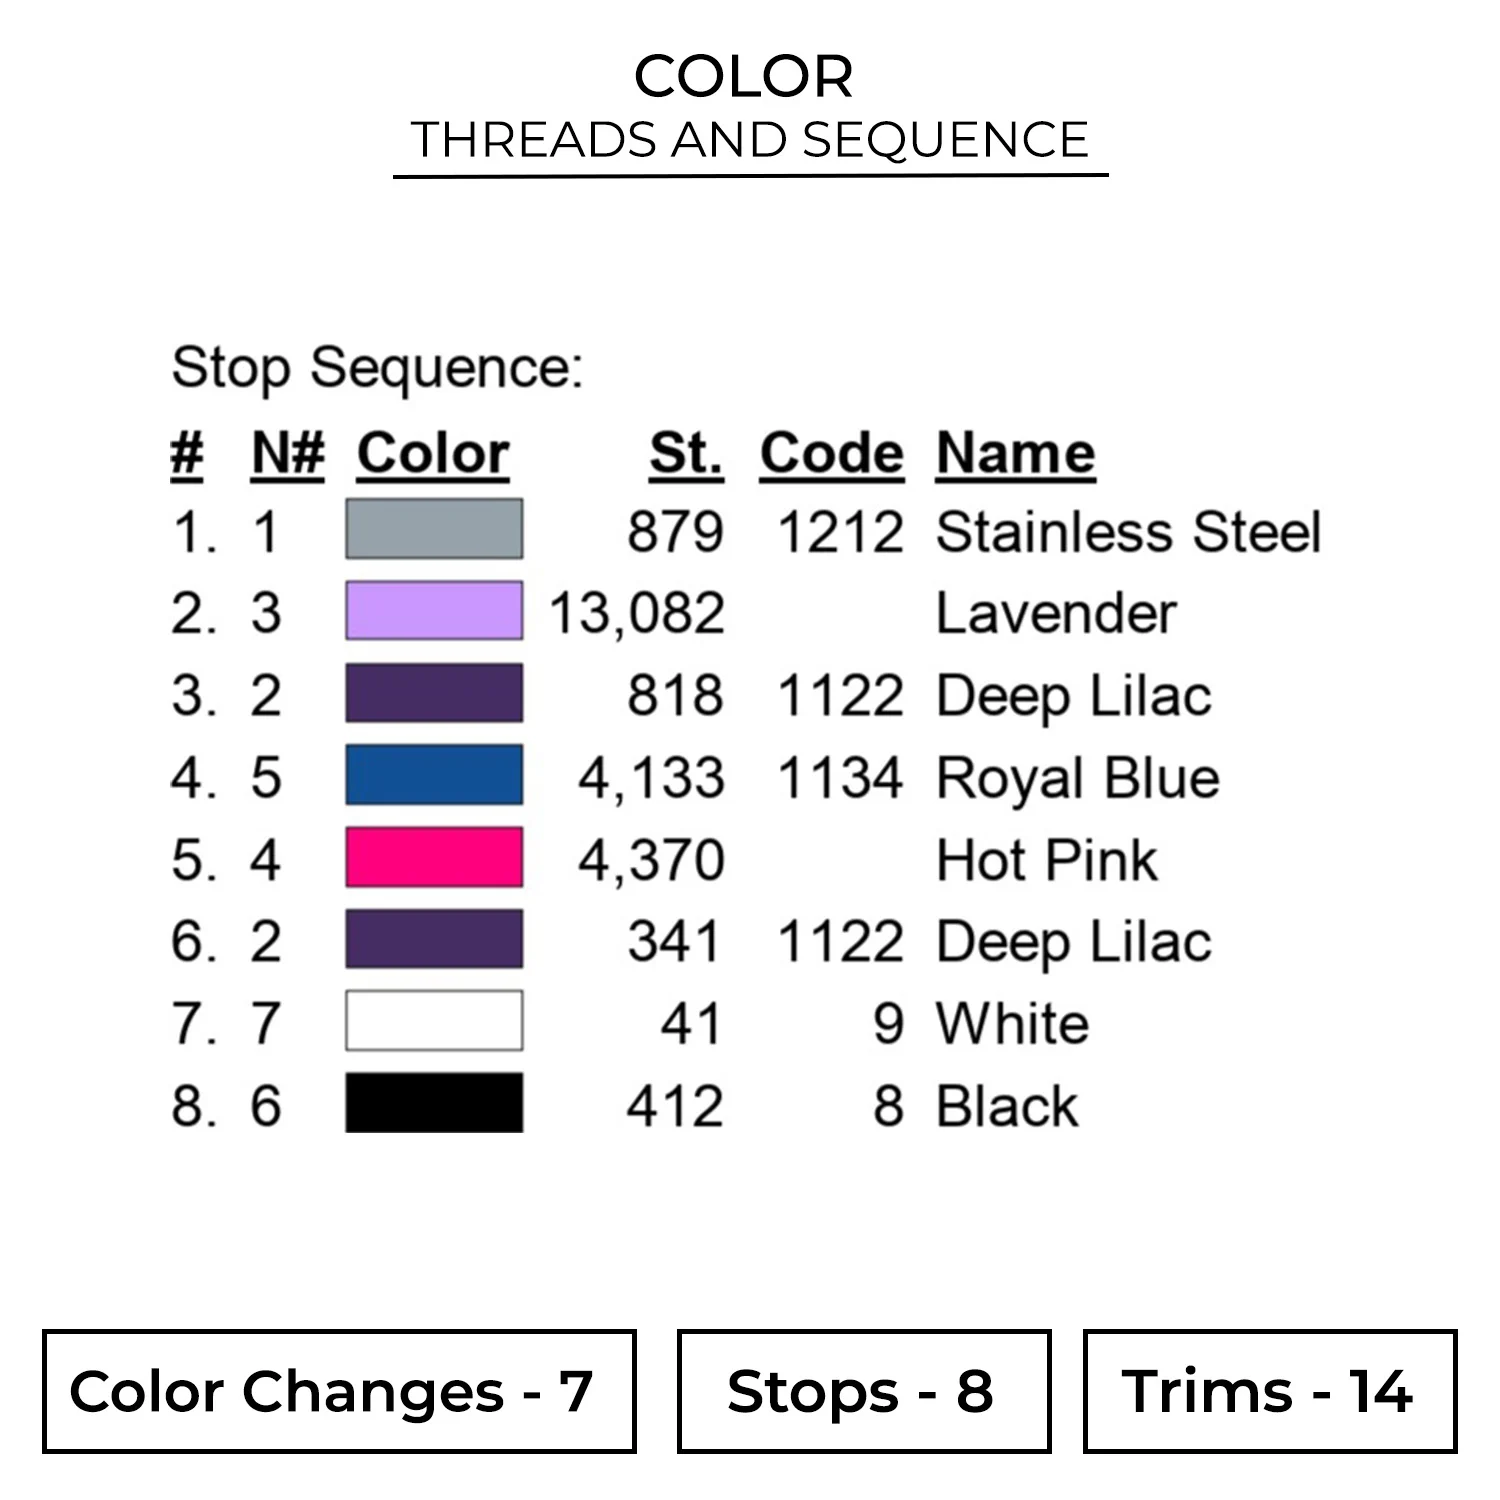Click the Royal Blue color swatch
Viewport: 1500px width, 1500px height.
tap(434, 775)
